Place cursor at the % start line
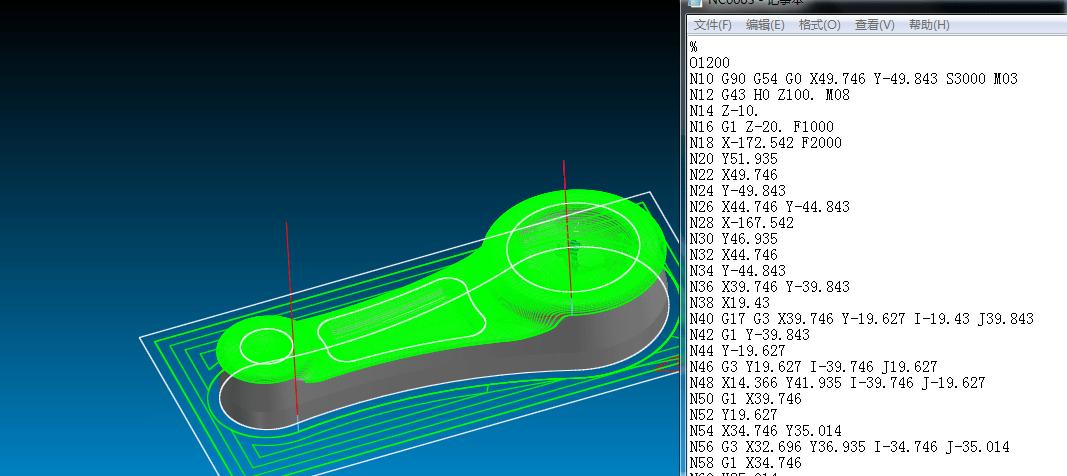The image size is (1067, 476). click(x=694, y=47)
